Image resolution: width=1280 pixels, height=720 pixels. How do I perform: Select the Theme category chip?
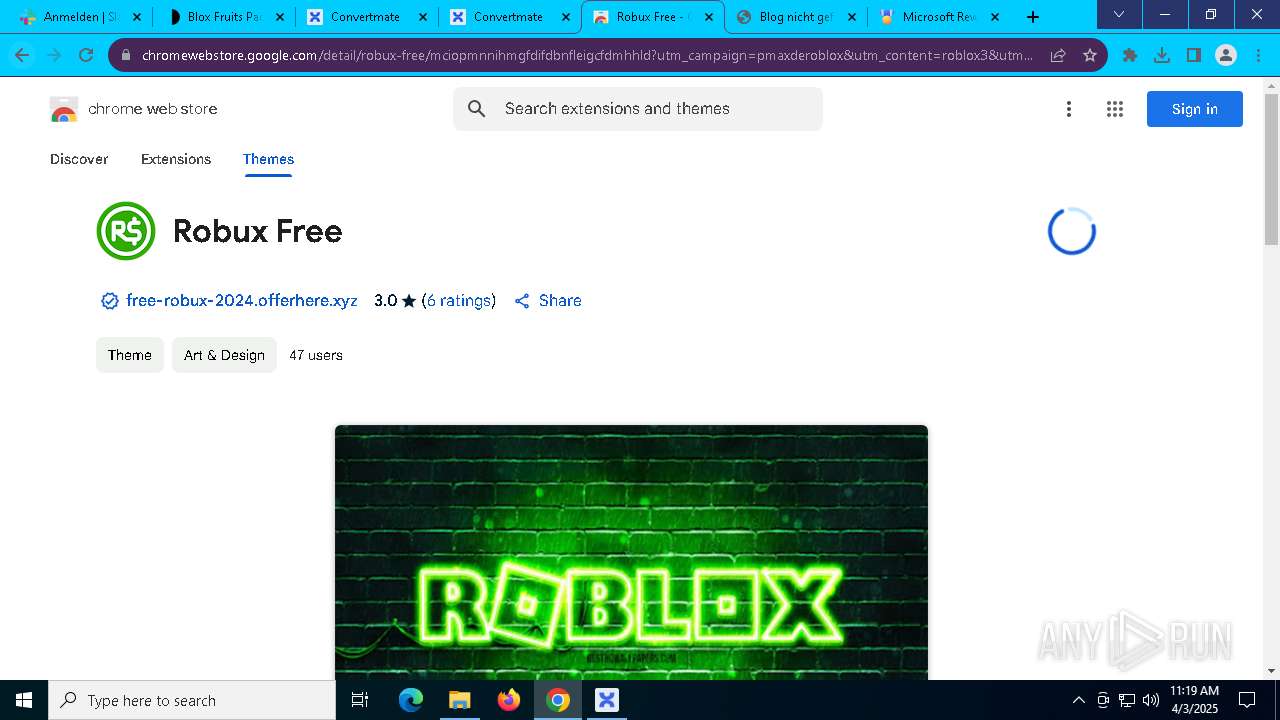pos(130,355)
